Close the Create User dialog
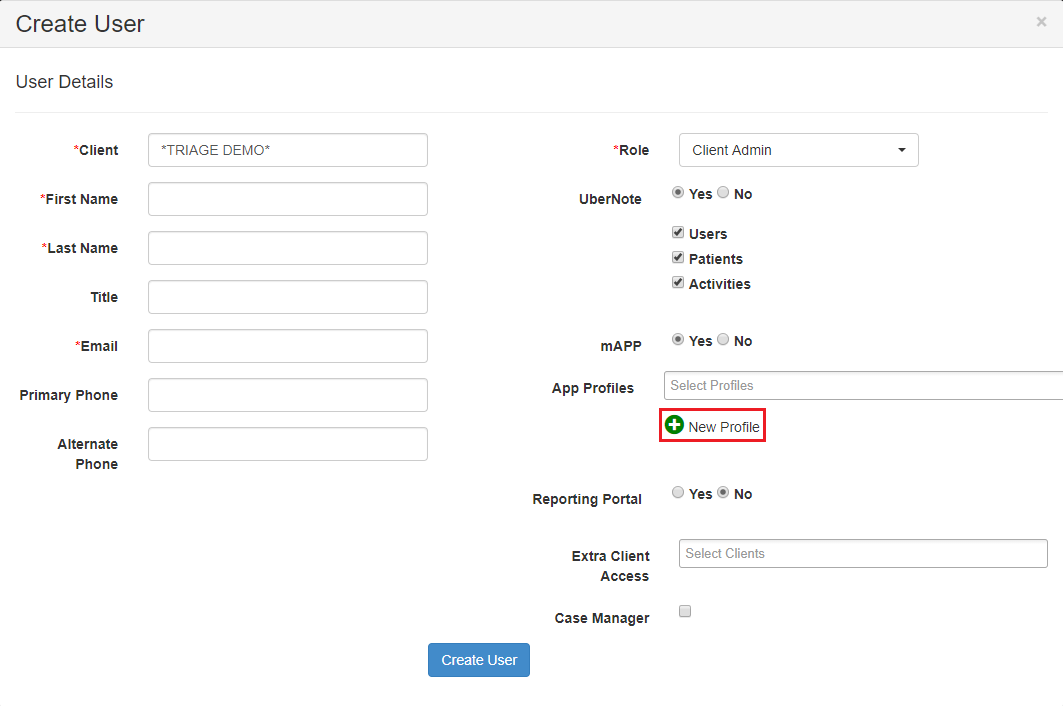This screenshot has height=706, width=1063. pos(1041,22)
